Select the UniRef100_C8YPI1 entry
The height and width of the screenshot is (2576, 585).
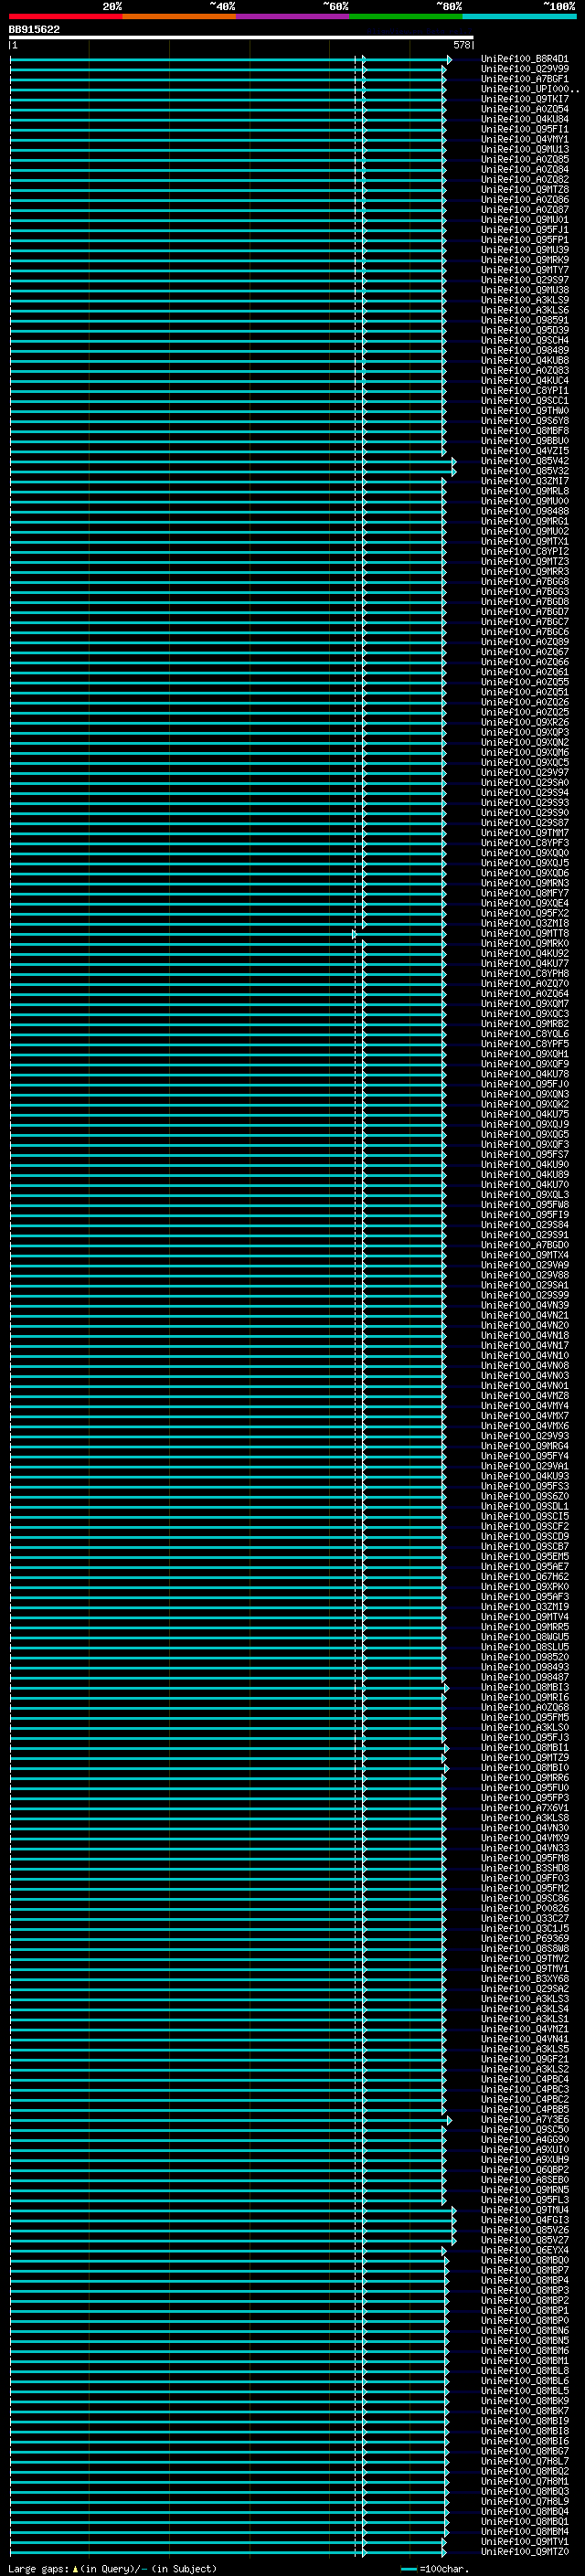[x=524, y=391]
